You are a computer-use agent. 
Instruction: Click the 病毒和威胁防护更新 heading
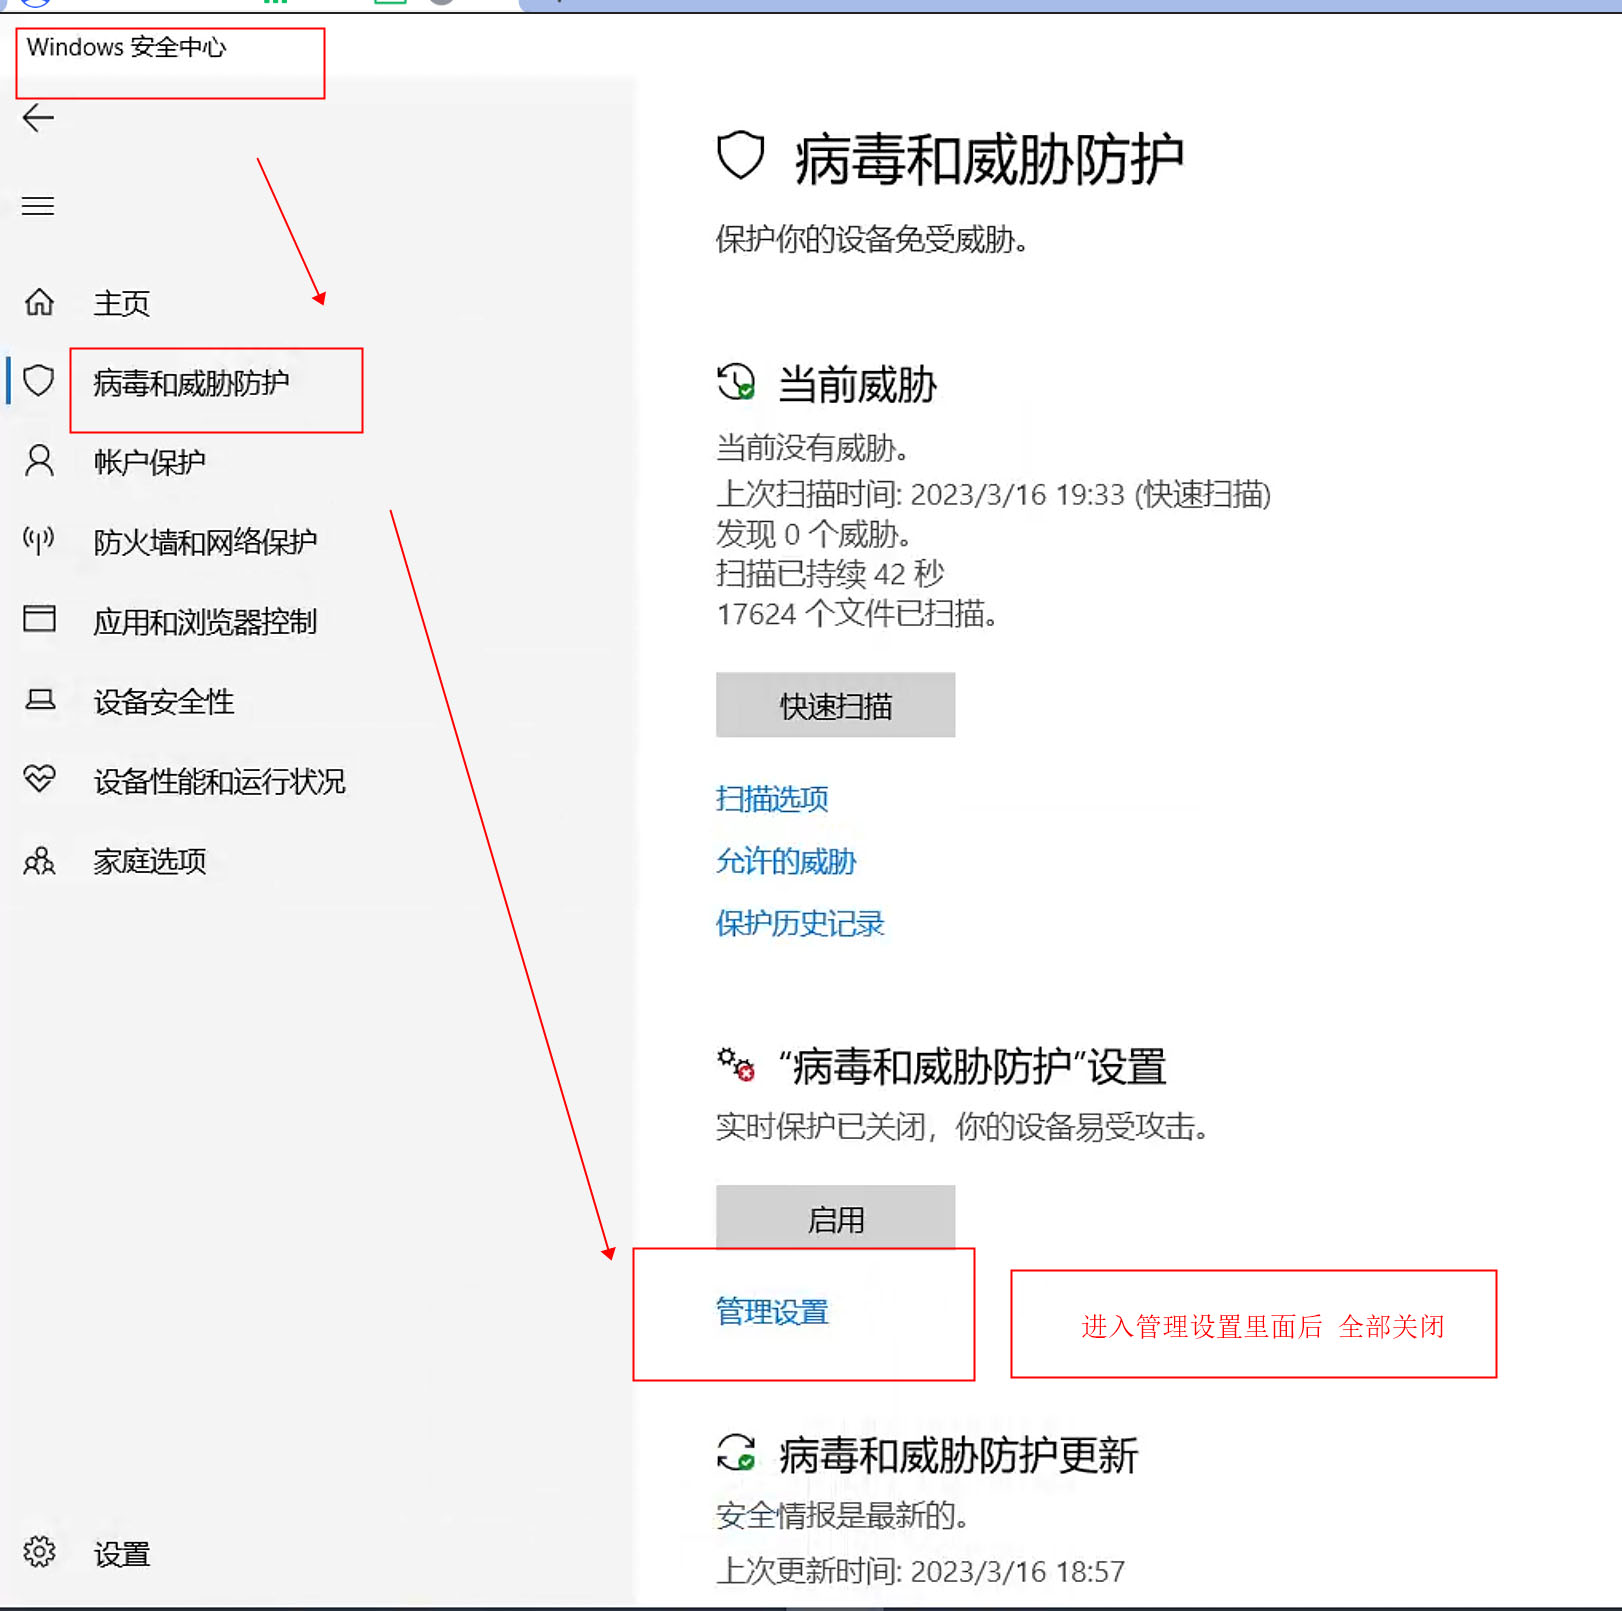[958, 1455]
